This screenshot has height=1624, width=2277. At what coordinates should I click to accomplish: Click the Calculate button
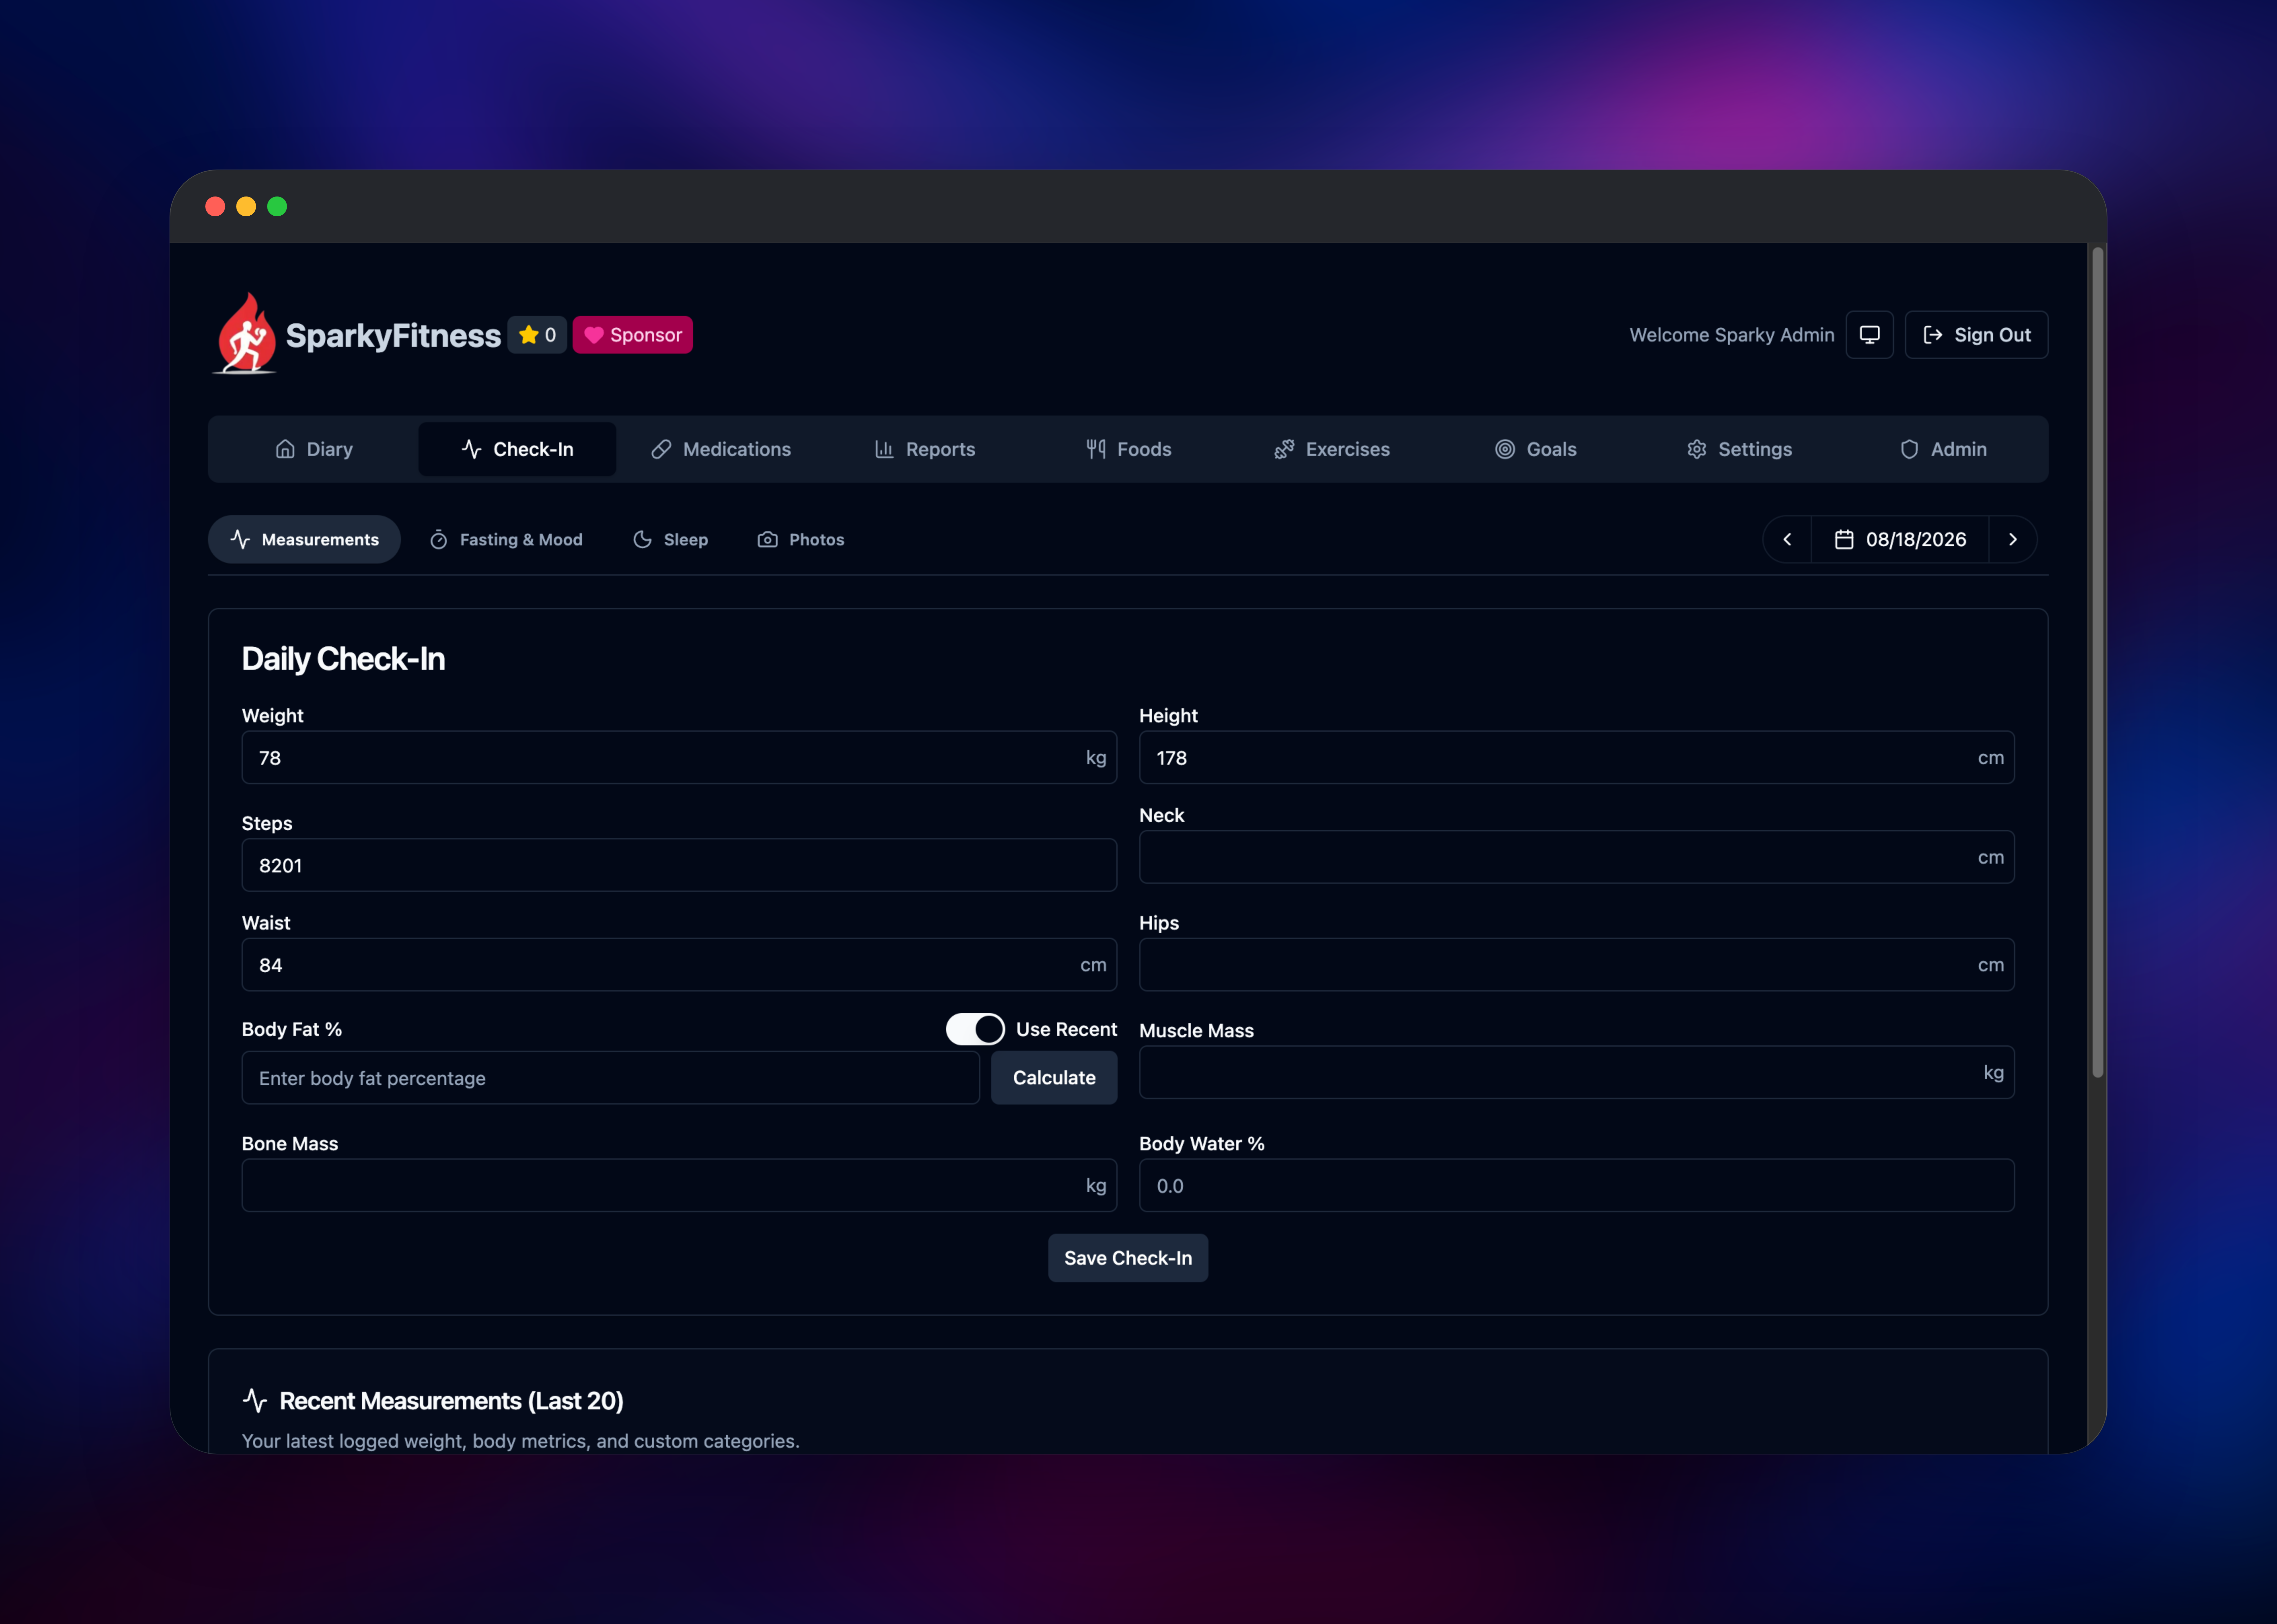1054,1078
